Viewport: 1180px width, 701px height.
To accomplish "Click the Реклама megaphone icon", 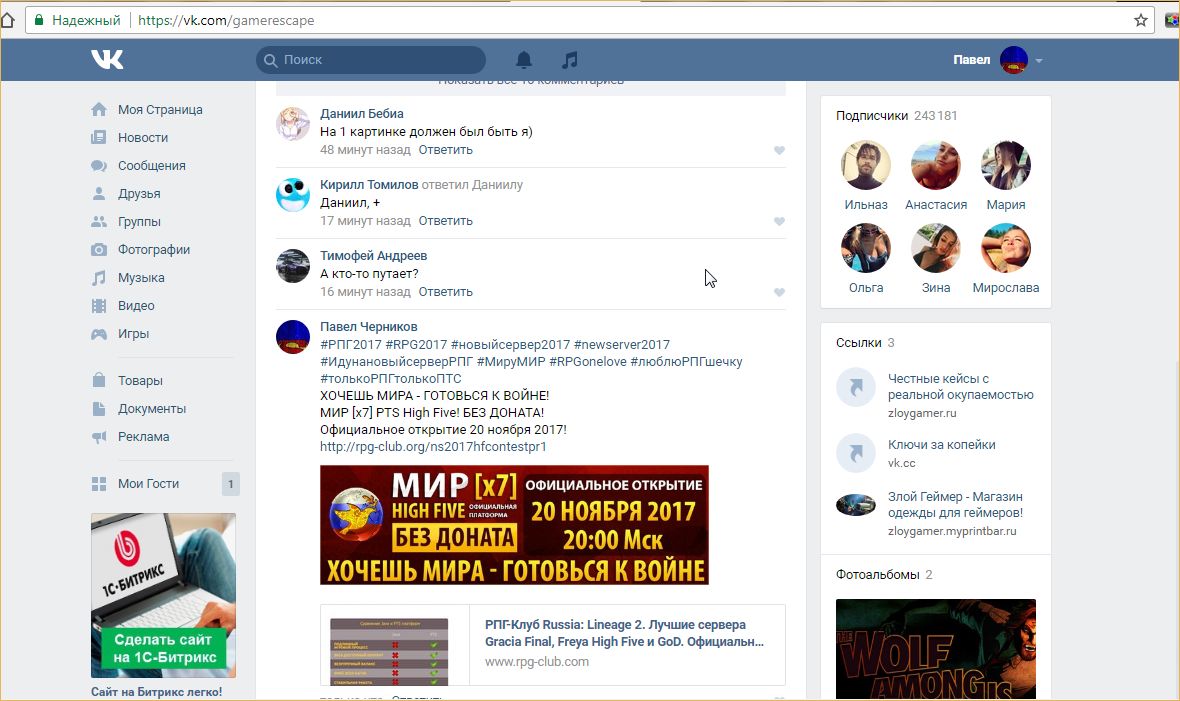I will [99, 437].
